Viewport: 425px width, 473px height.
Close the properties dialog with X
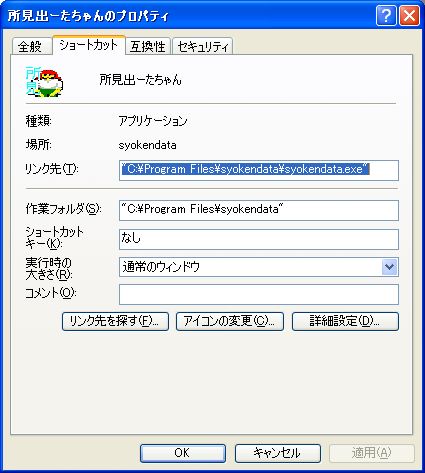[x=409, y=16]
